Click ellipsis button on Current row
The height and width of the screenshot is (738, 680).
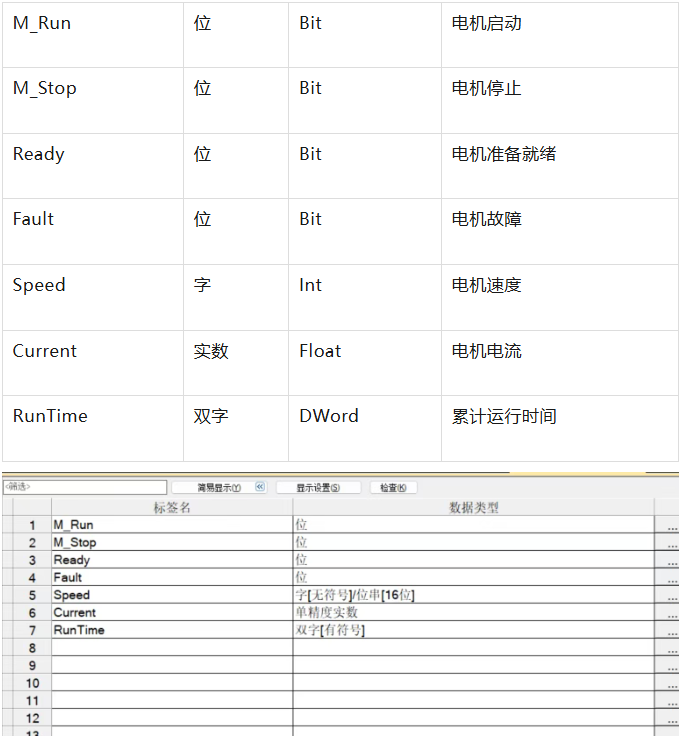[x=671, y=613]
